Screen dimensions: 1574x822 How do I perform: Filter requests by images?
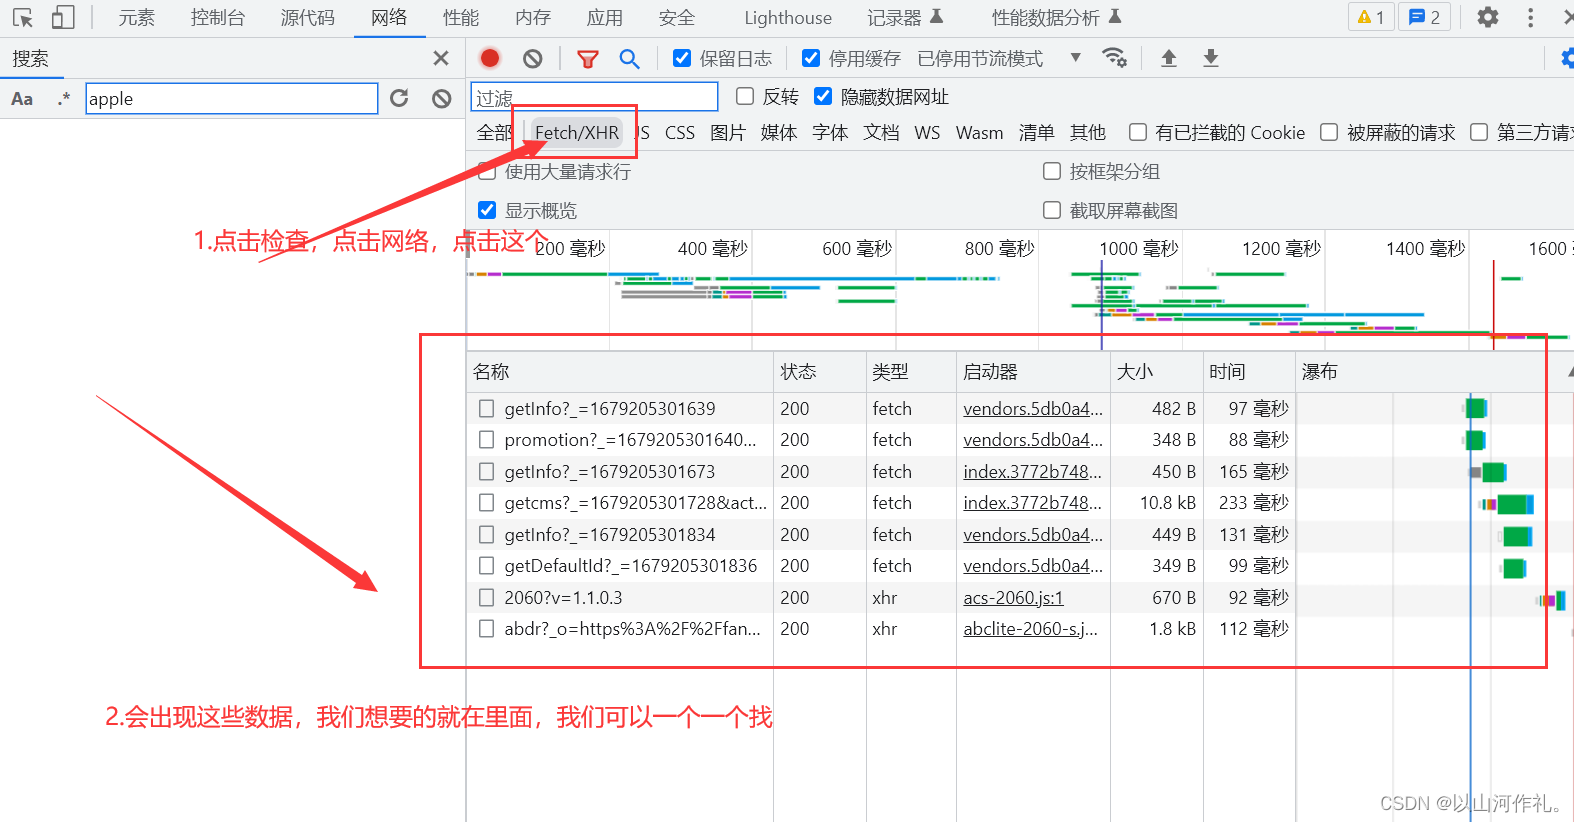pyautogui.click(x=728, y=132)
